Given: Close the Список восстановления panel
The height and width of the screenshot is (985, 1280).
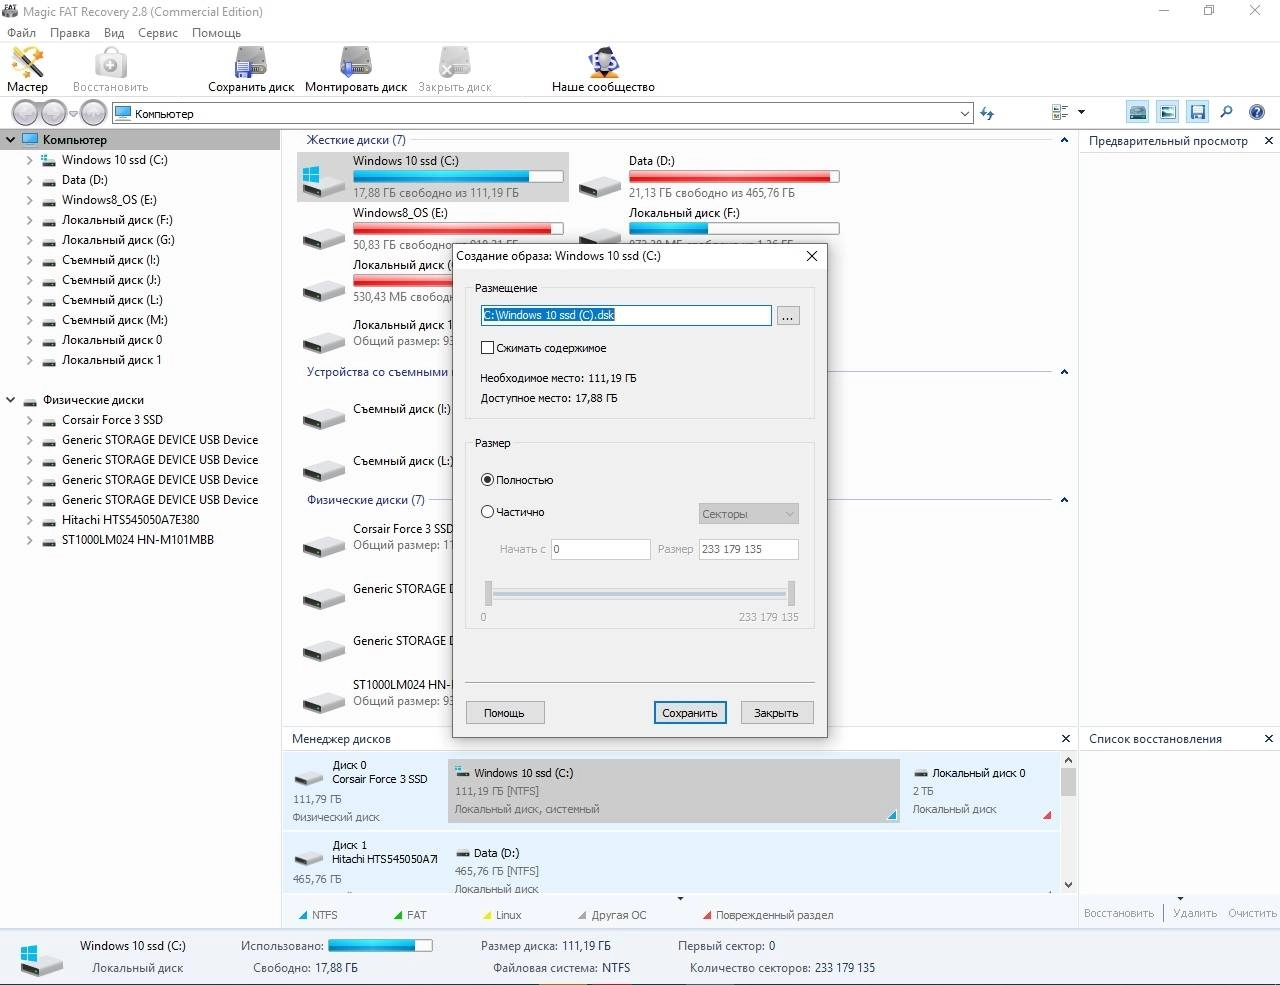Looking at the screenshot, I should click(1269, 739).
